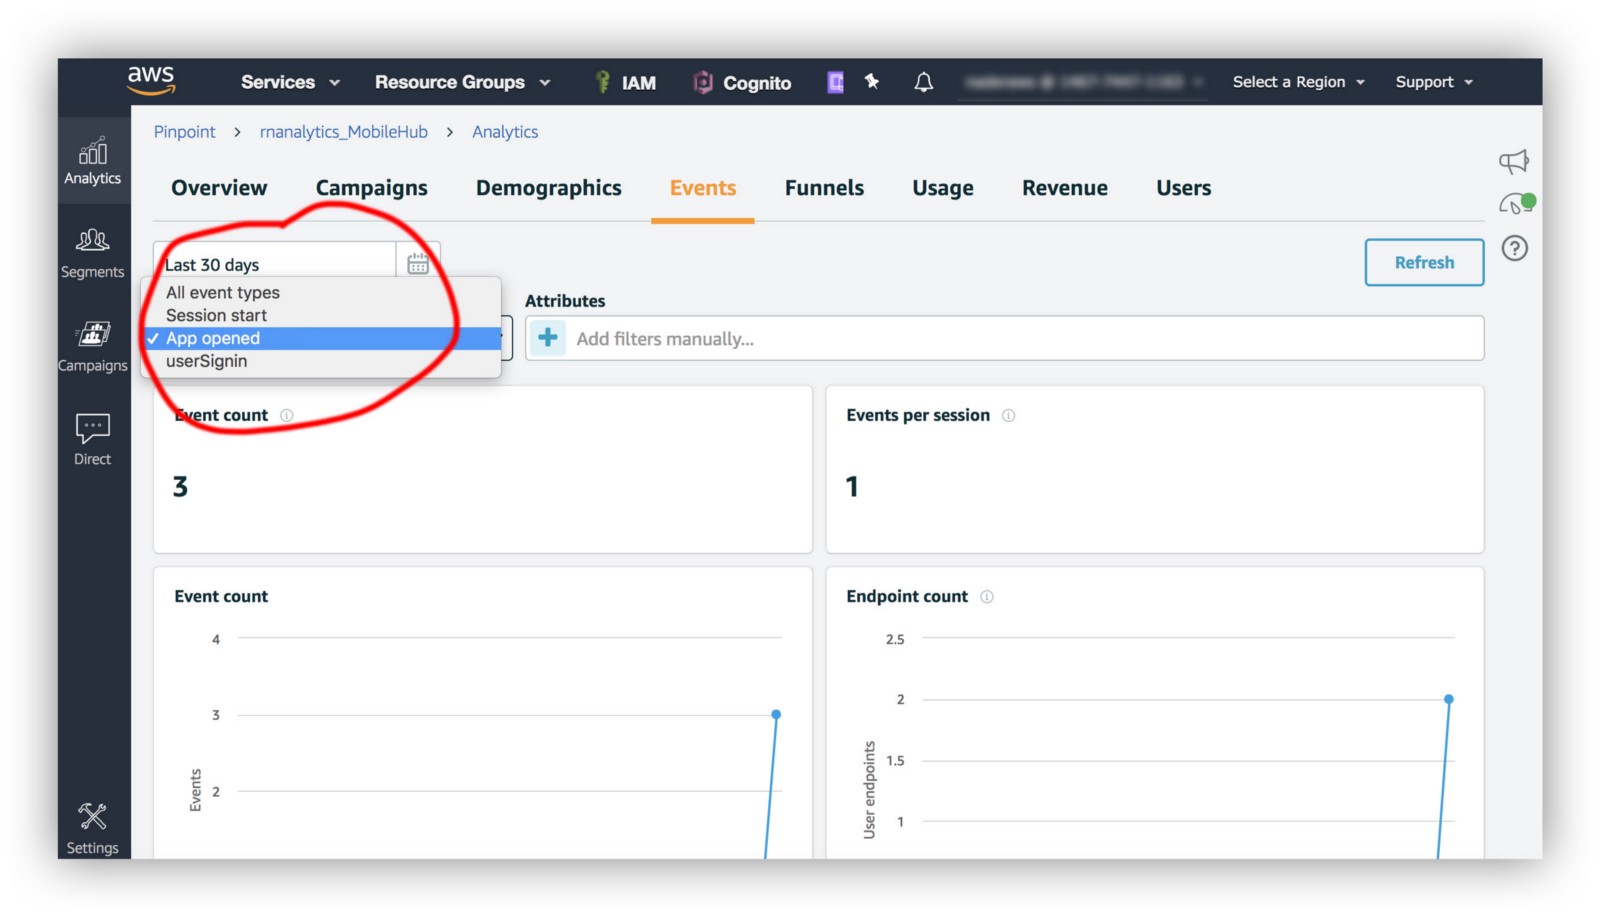
Task: Click the notifications bell icon
Action: click(923, 82)
